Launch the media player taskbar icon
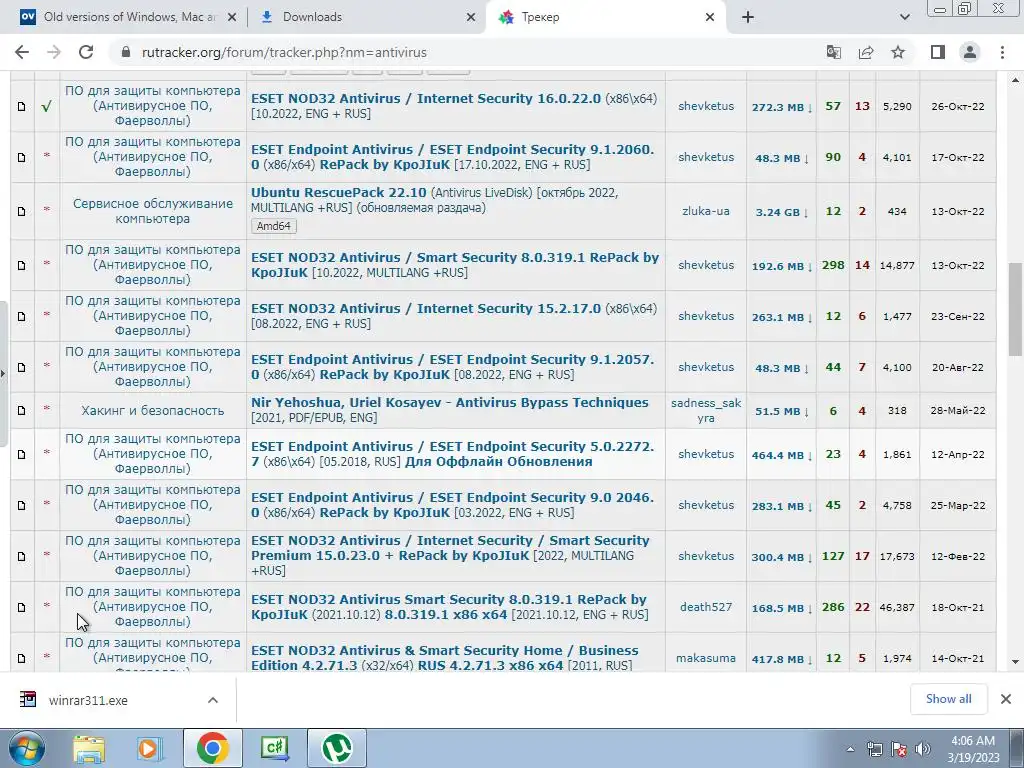The height and width of the screenshot is (768, 1024). (149, 748)
